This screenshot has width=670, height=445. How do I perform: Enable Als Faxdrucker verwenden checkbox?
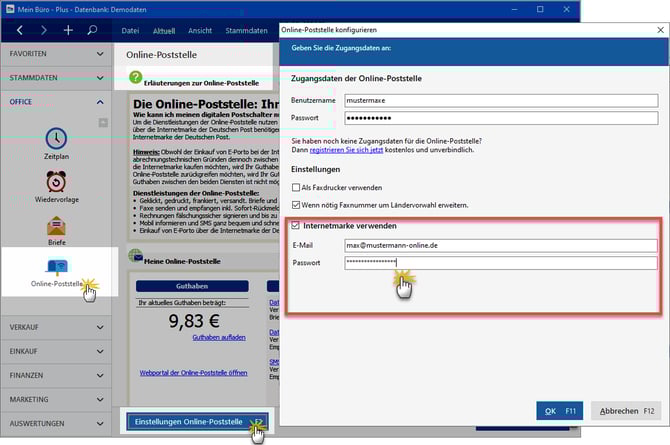point(296,187)
